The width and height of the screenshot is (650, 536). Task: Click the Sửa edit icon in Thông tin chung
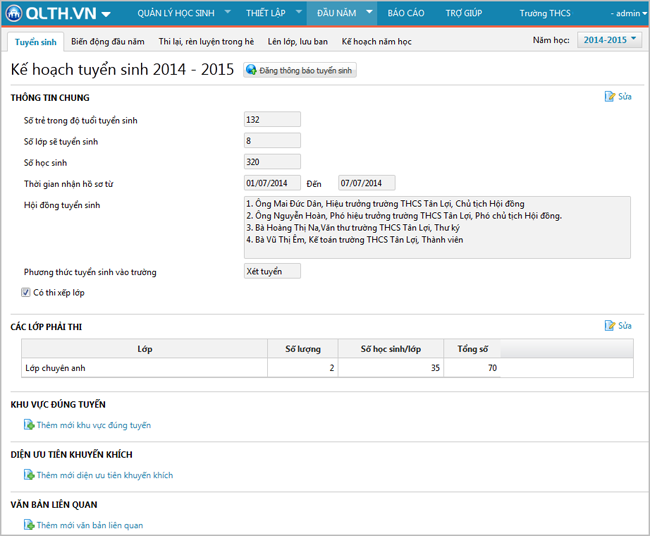point(610,97)
